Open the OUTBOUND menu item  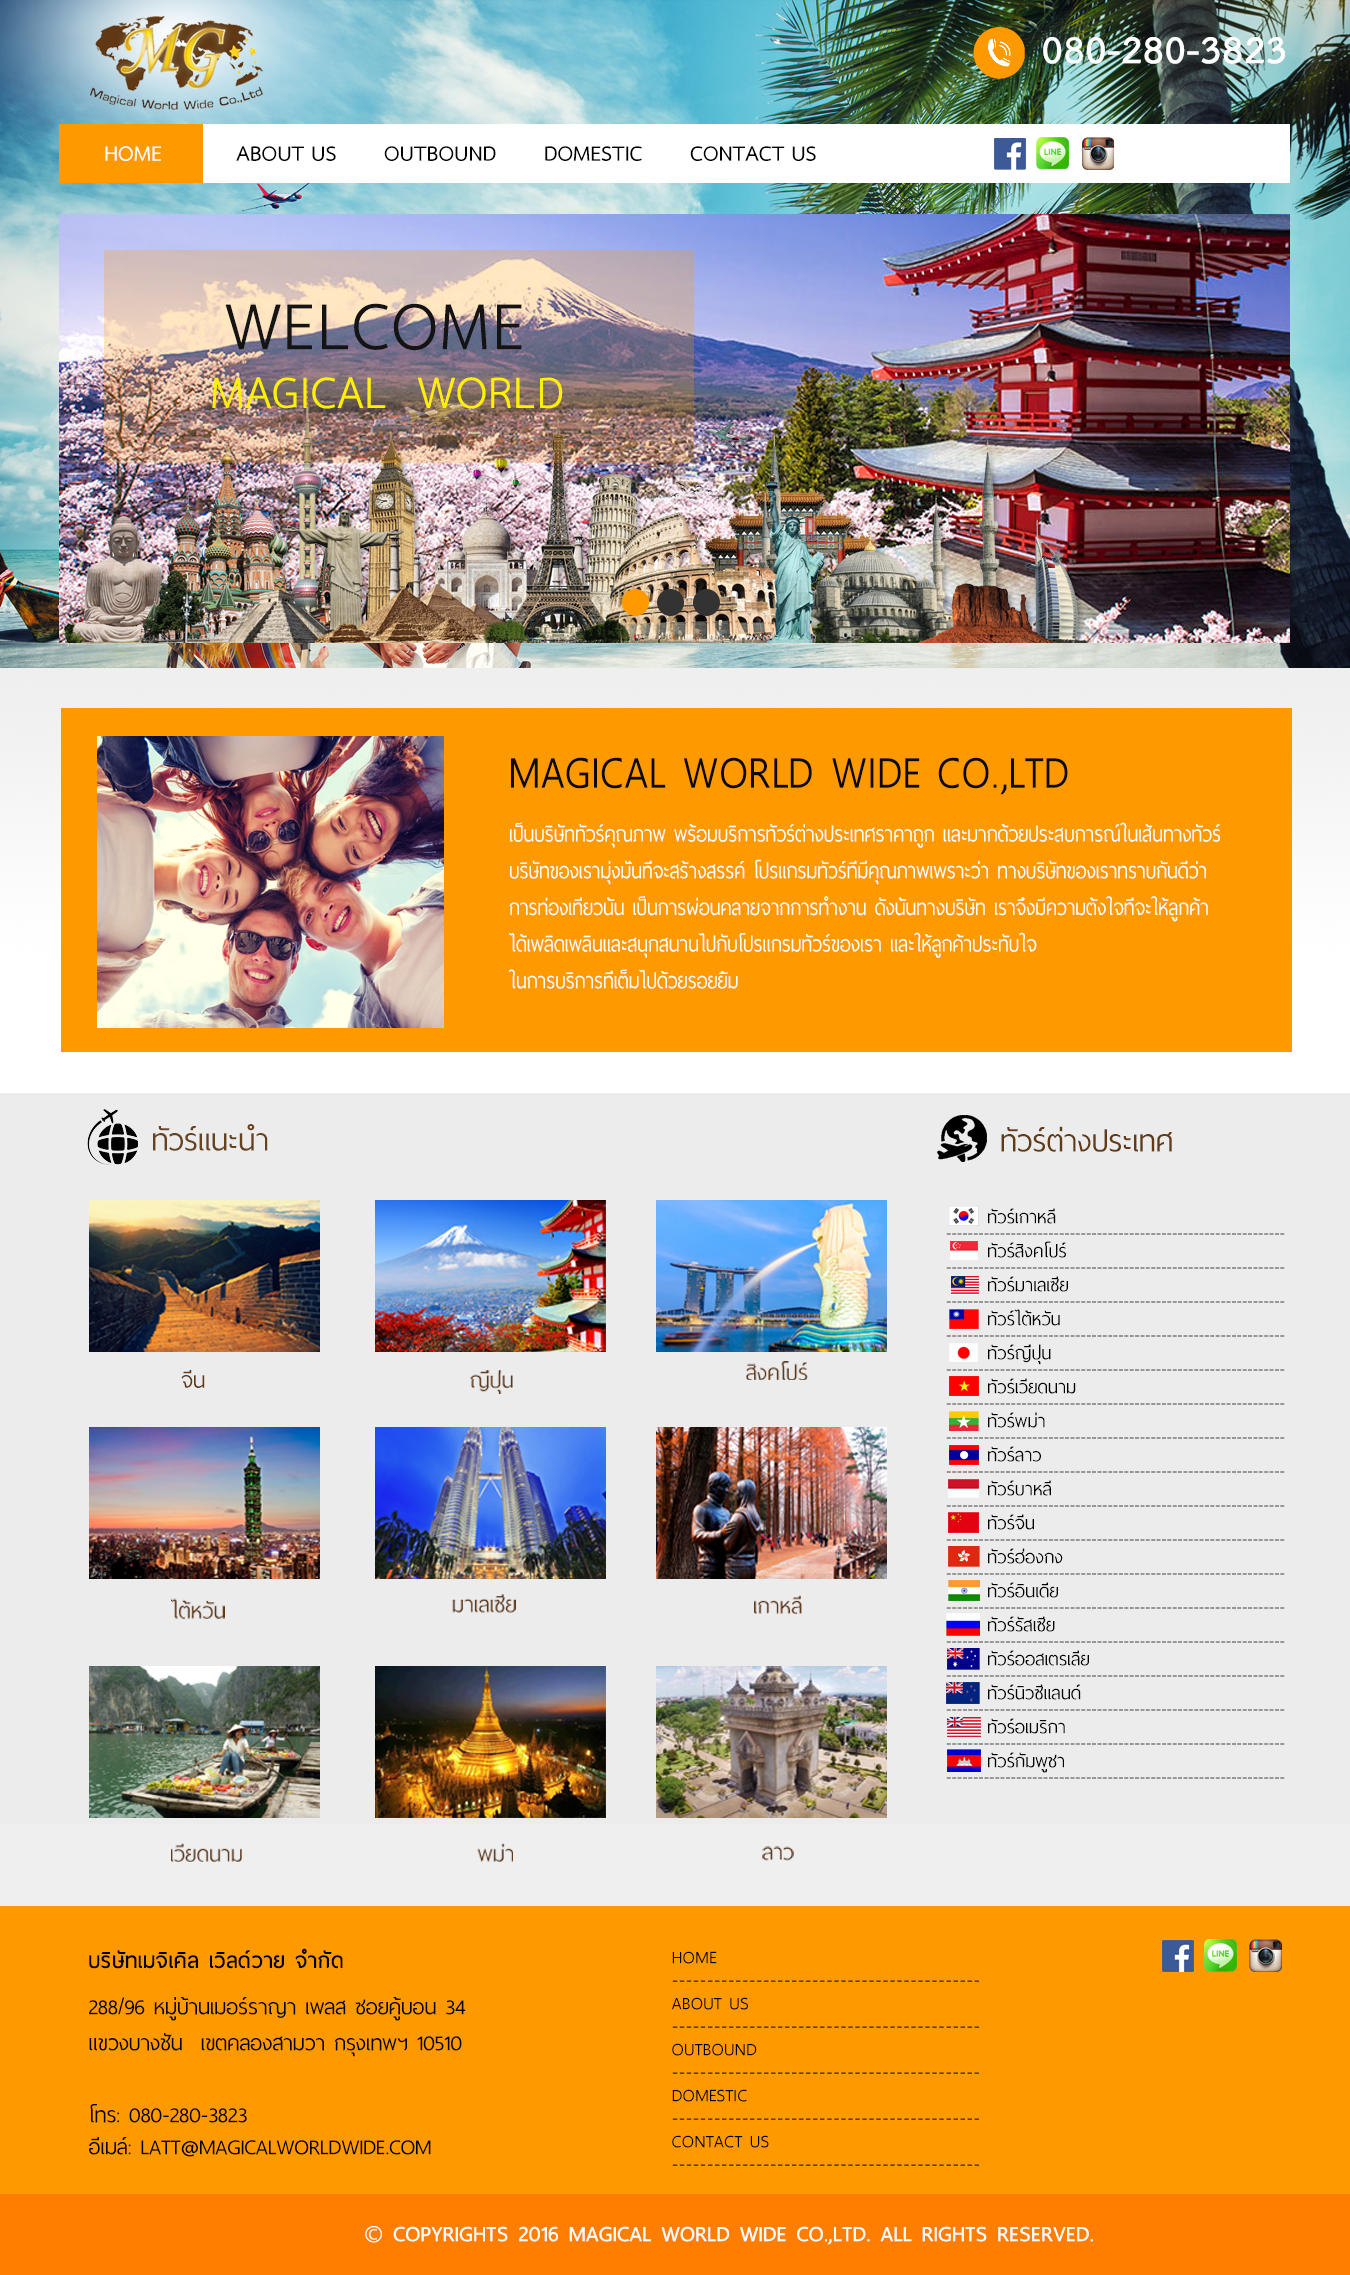click(x=440, y=154)
